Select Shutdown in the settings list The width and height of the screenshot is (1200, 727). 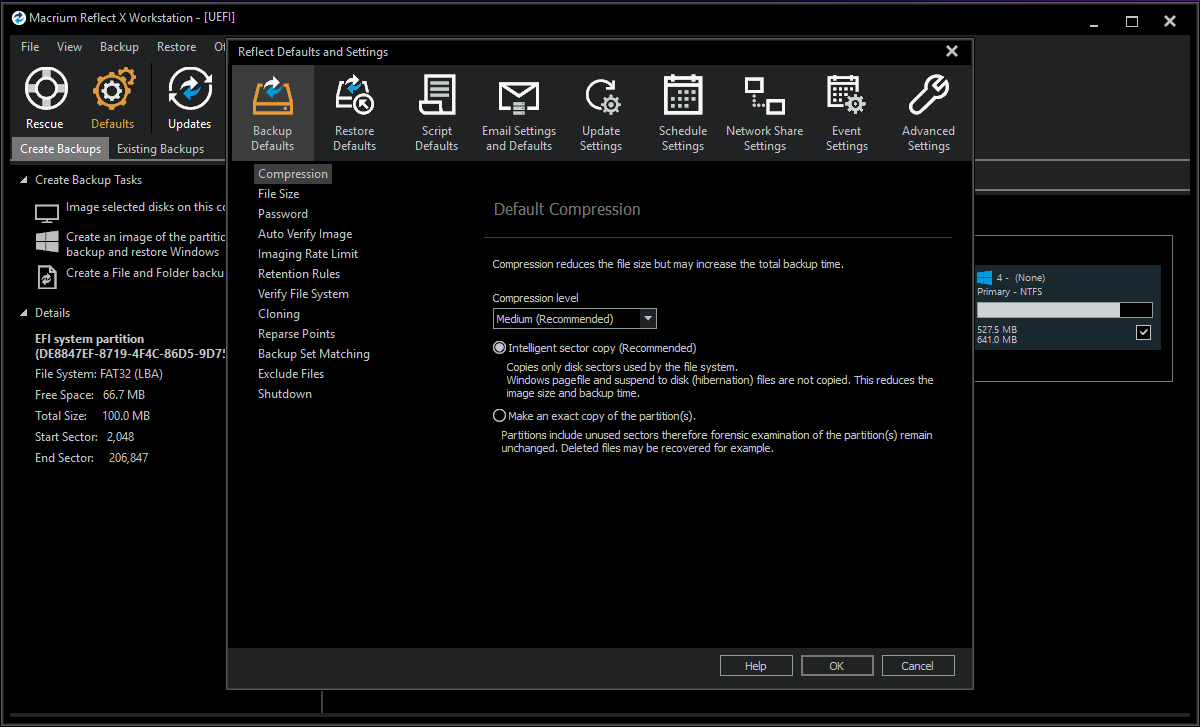[x=285, y=394]
